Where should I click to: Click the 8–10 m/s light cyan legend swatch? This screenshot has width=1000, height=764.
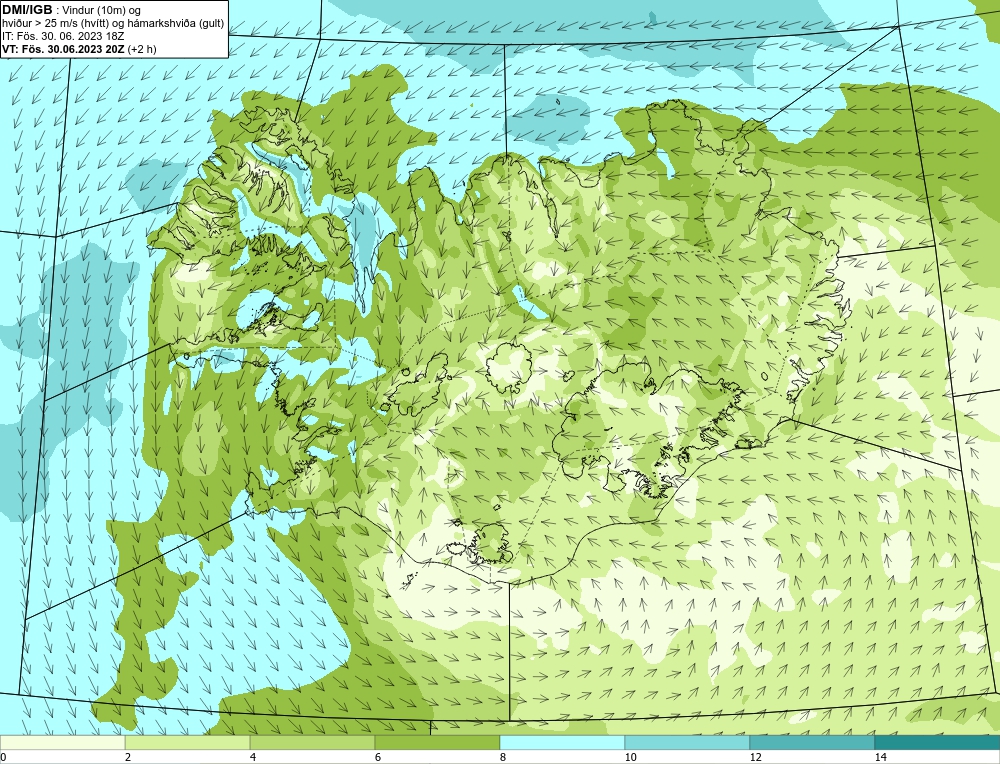coord(562,743)
